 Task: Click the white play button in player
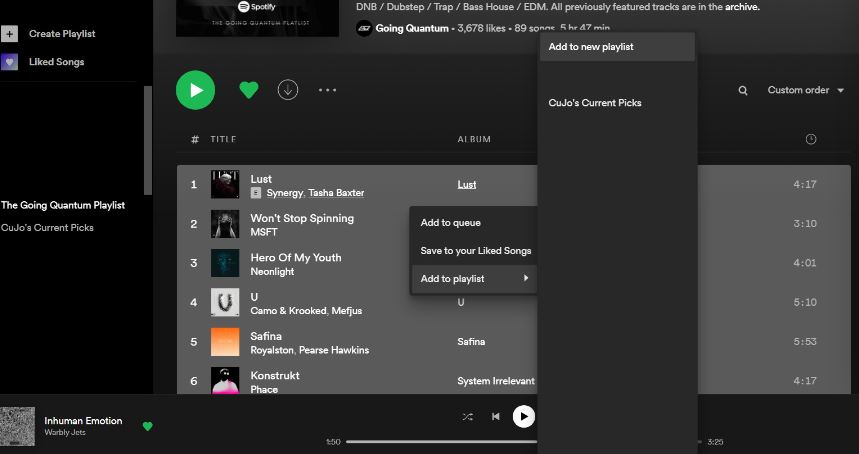[524, 417]
